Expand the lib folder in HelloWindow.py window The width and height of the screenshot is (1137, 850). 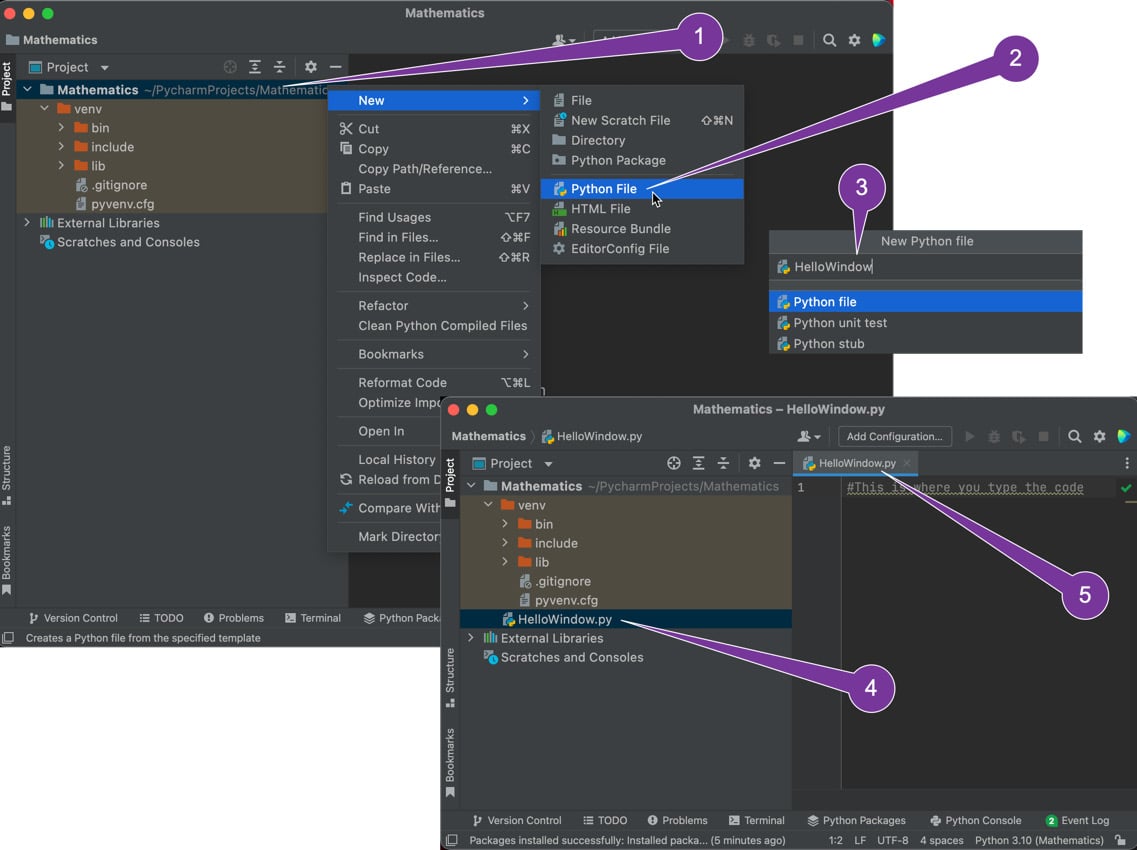pyautogui.click(x=505, y=561)
